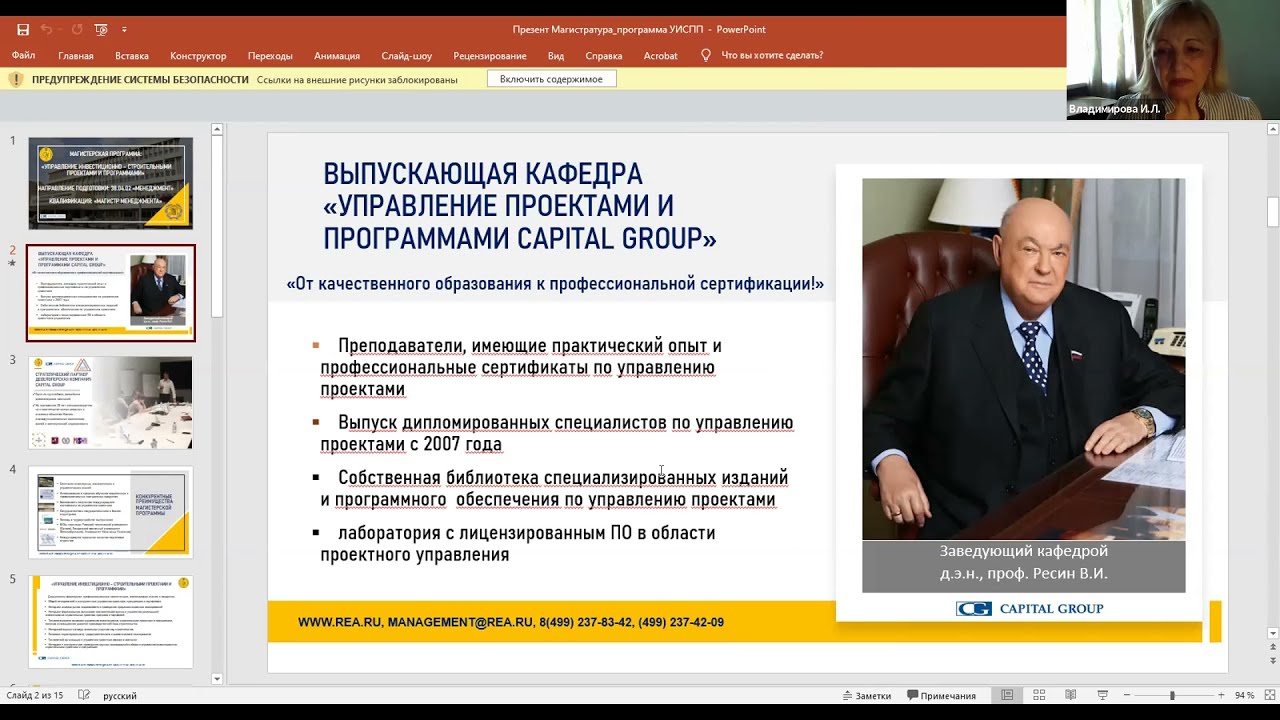Image resolution: width=1280 pixels, height=720 pixels.
Task: Switch to Slide Sorter view icon
Action: tap(1039, 695)
